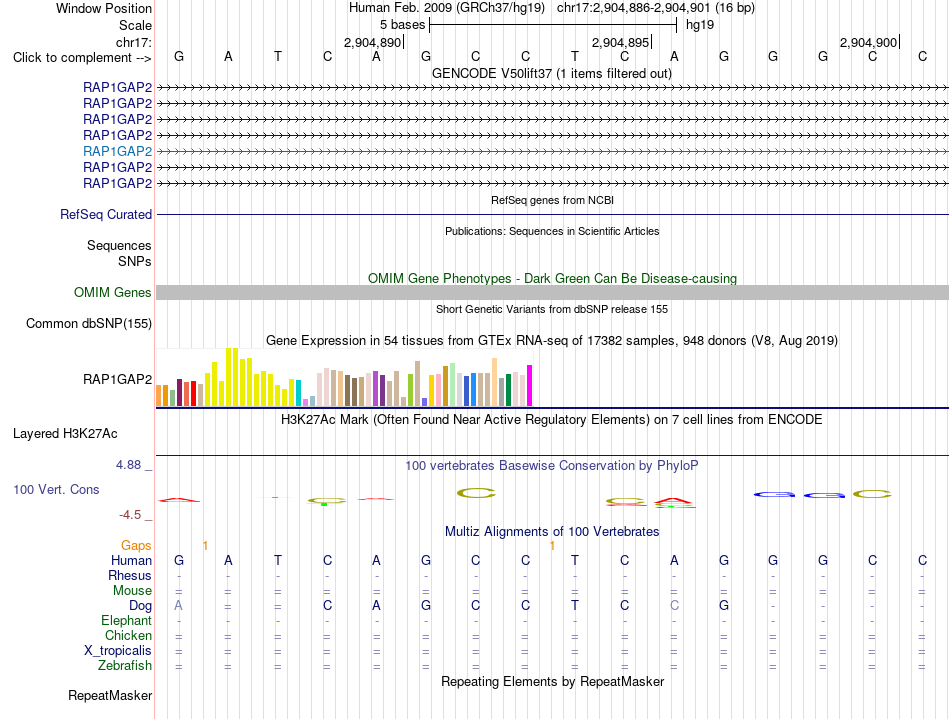Click the Common dbSNP(155) label
This screenshot has width=950, height=719.
point(89,323)
